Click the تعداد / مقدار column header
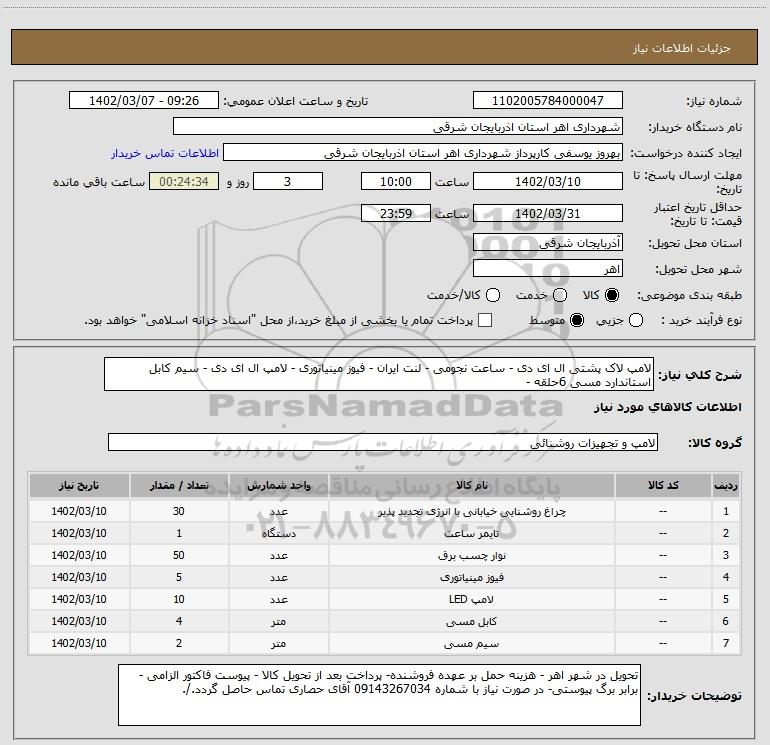The height and width of the screenshot is (745, 770). [x=179, y=485]
